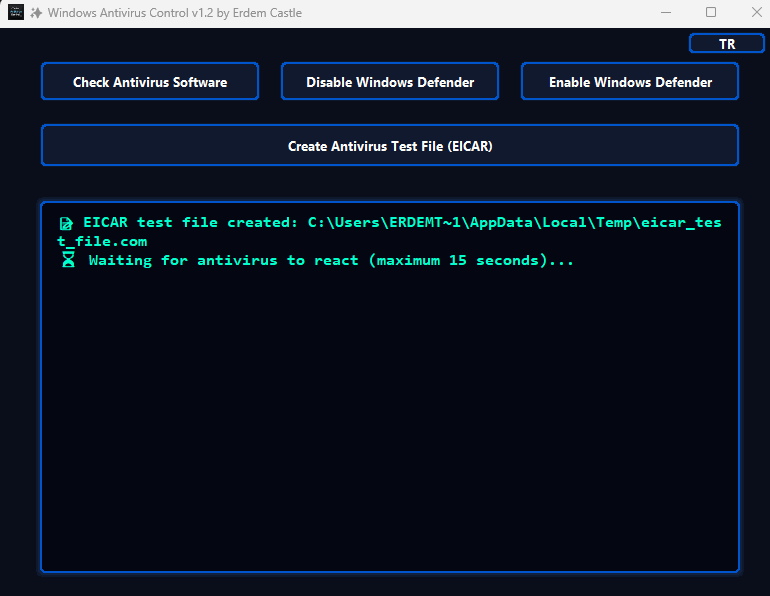This screenshot has height=596, width=770.
Task: Click Check Antivirus Software button
Action: pos(150,81)
